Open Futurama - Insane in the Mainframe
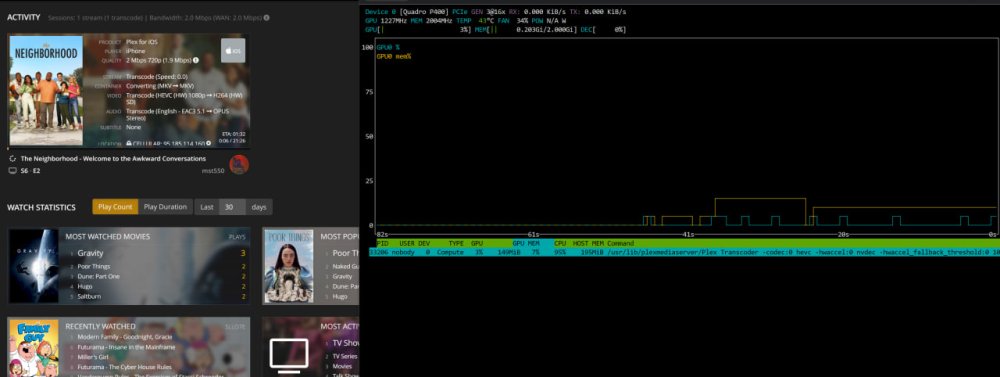1000x377 pixels. (x=126, y=347)
